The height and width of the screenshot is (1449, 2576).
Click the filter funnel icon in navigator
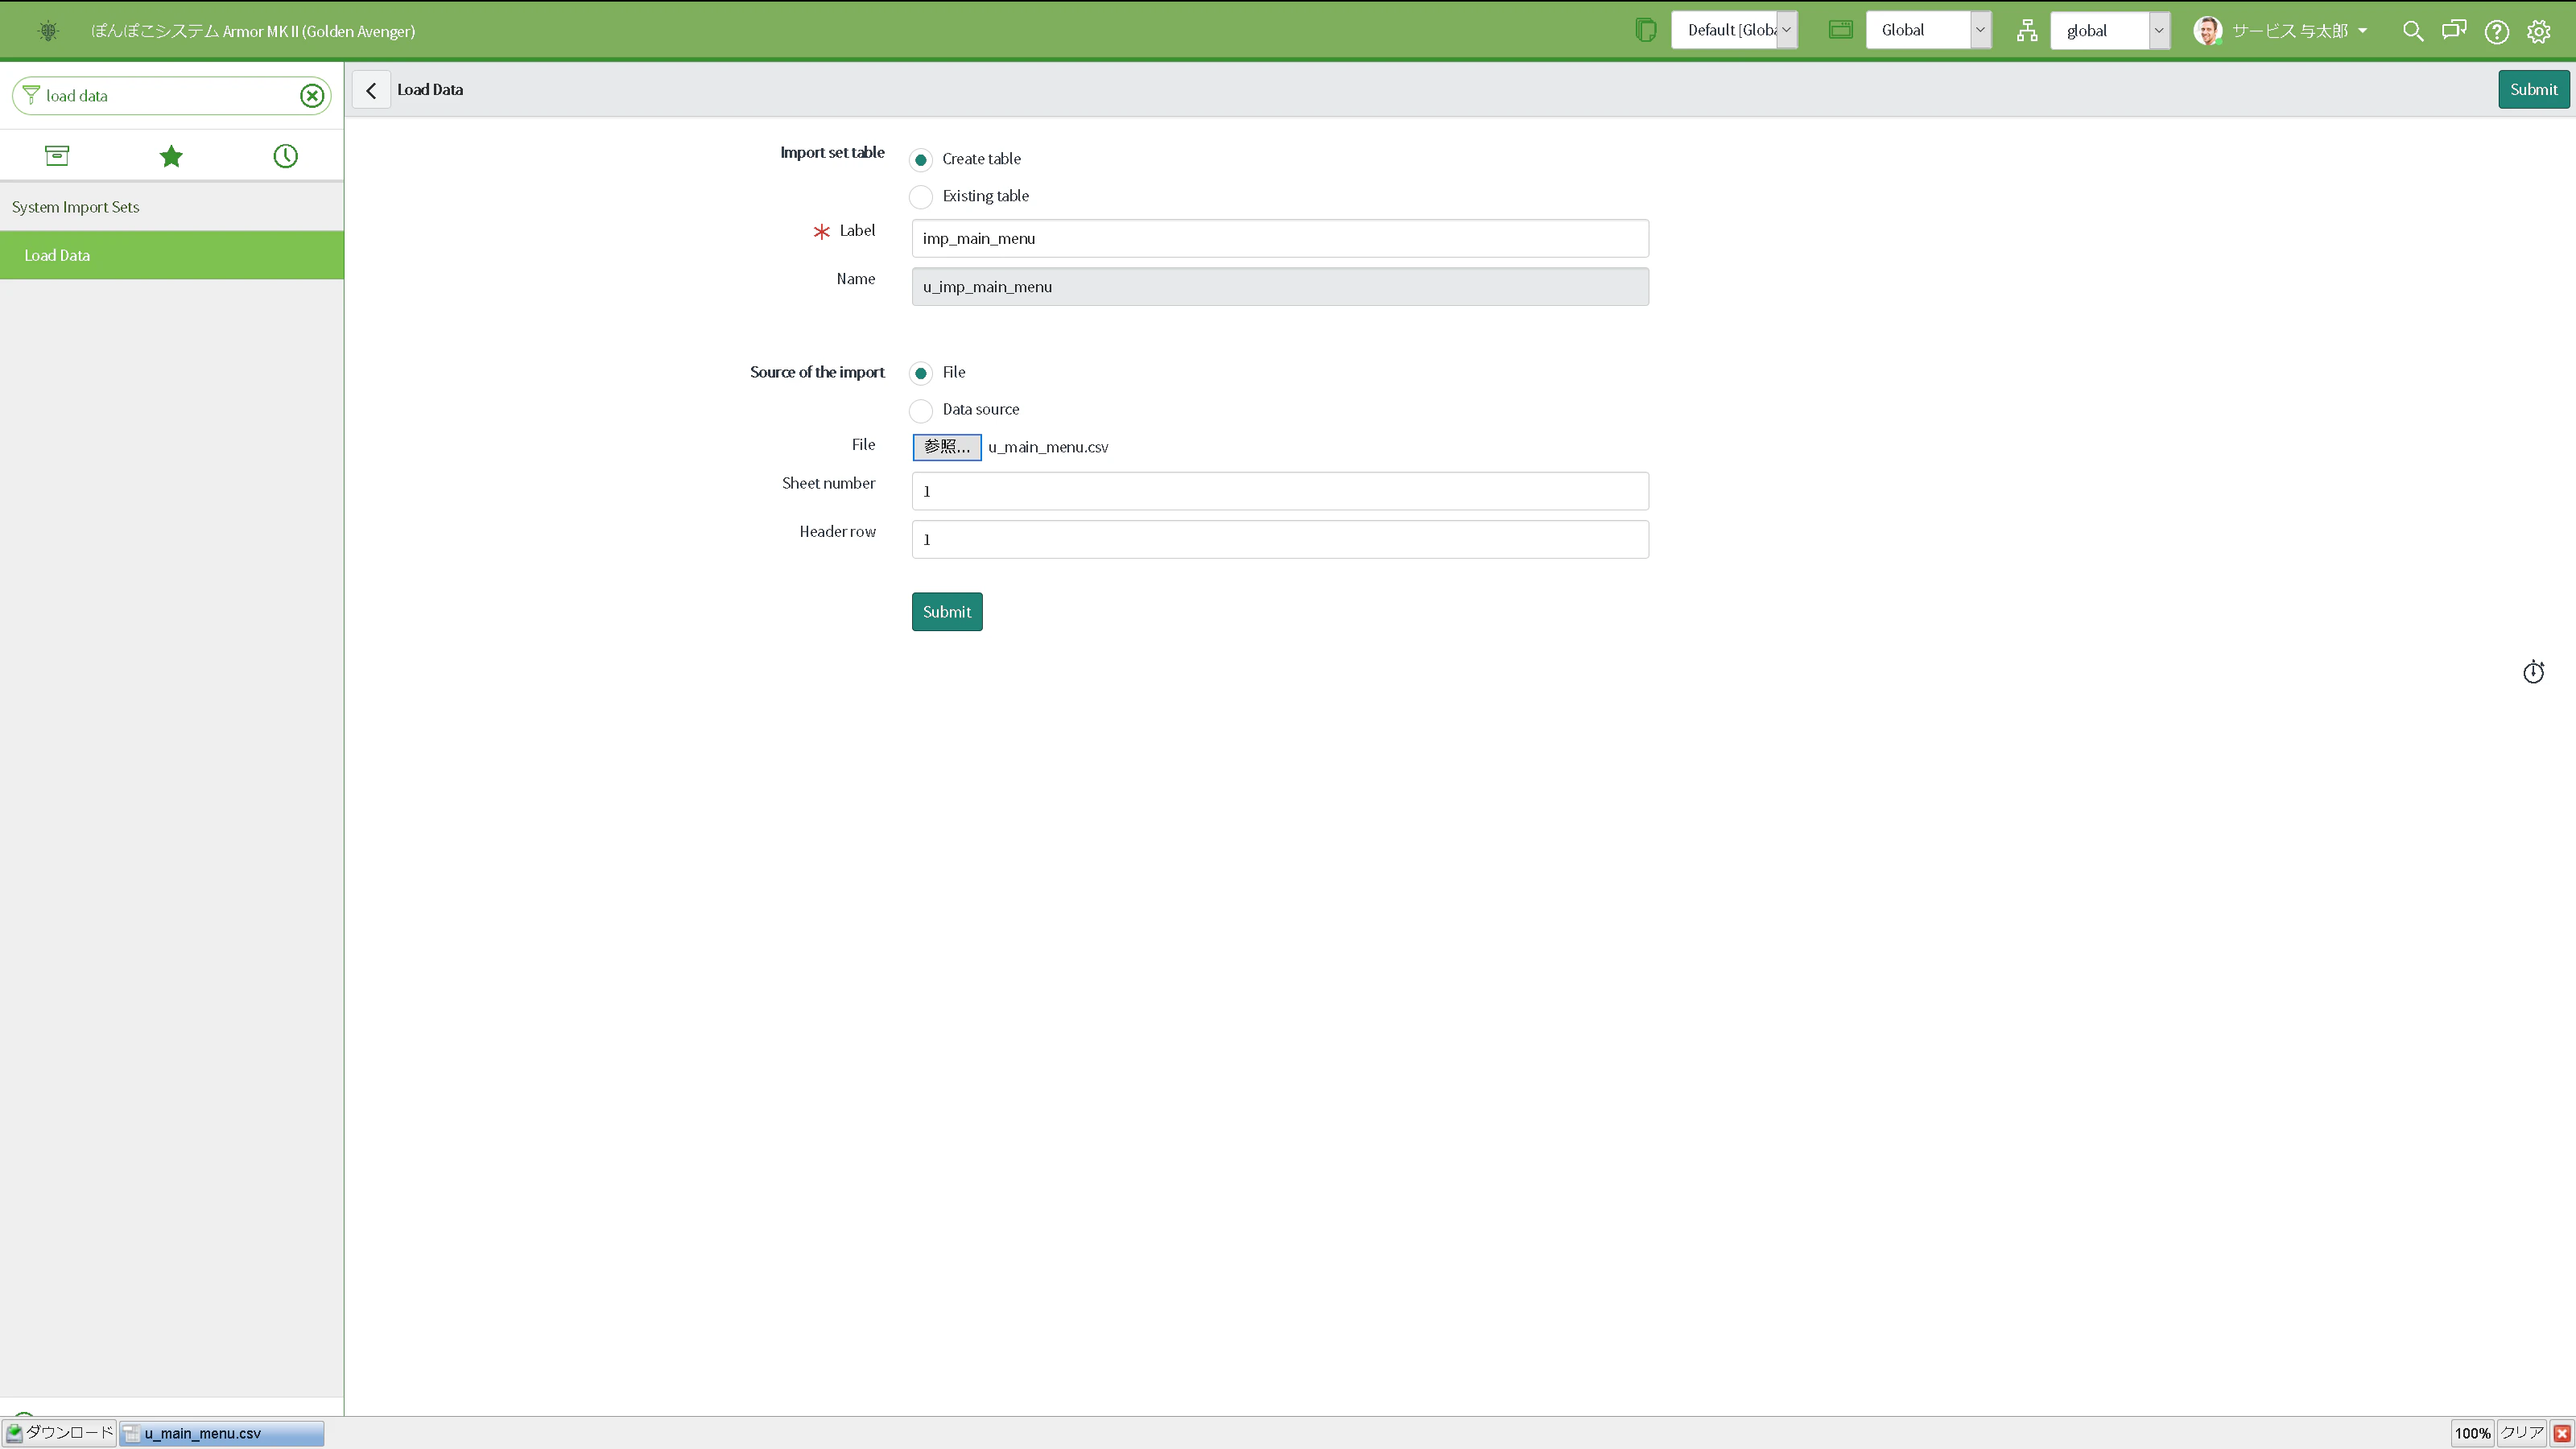(x=30, y=95)
